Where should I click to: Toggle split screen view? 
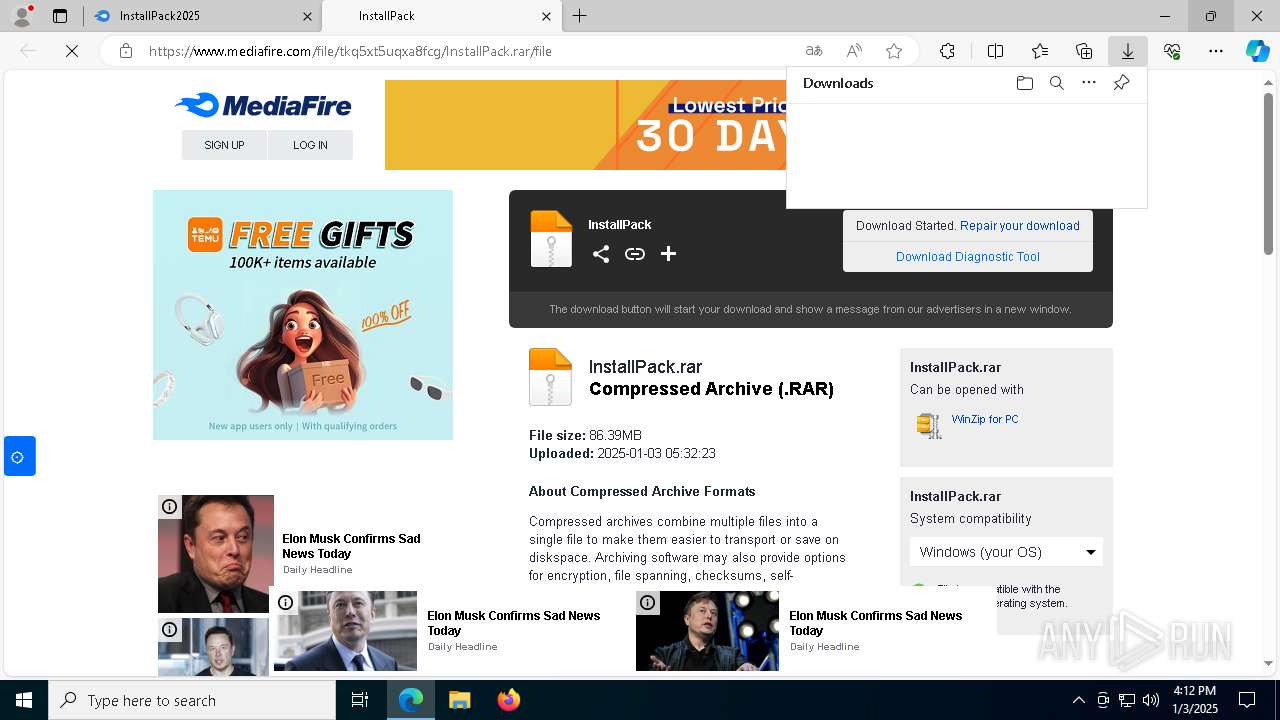pos(995,51)
